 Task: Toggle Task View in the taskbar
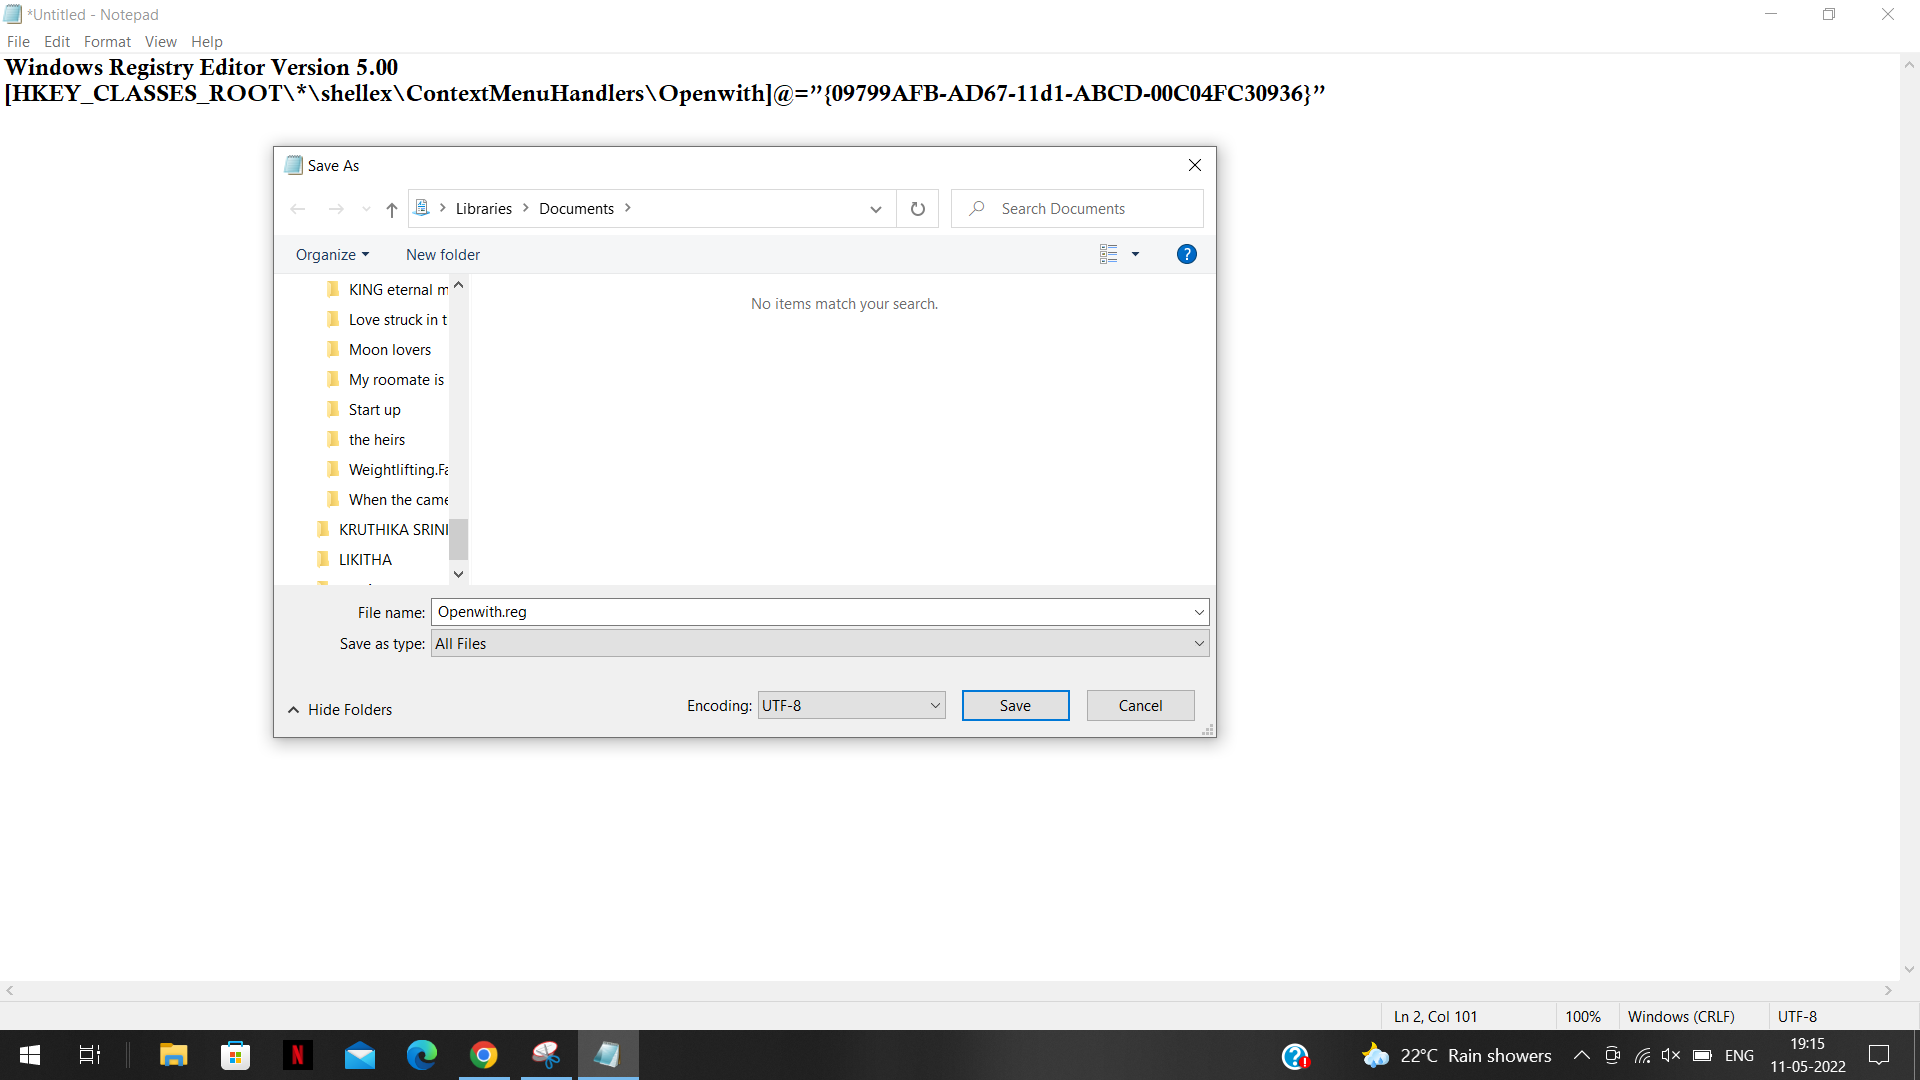(x=88, y=1055)
